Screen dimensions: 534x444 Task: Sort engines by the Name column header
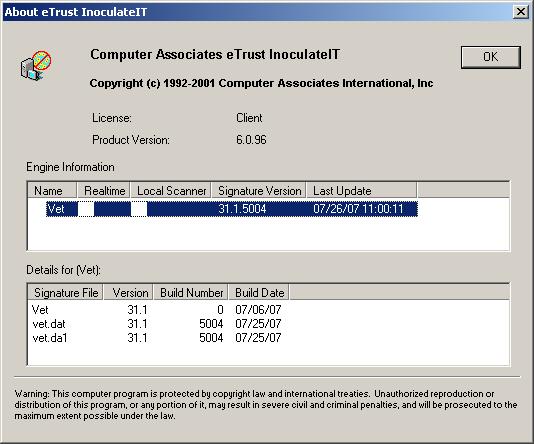[x=52, y=190]
